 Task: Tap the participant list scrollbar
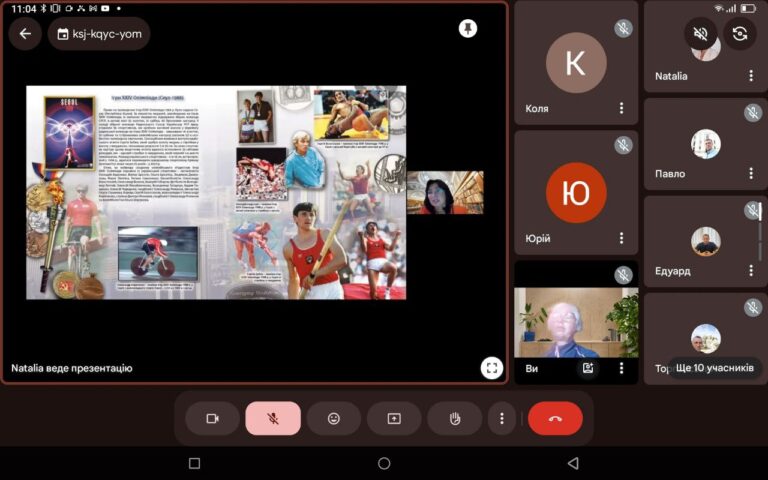coord(760,230)
